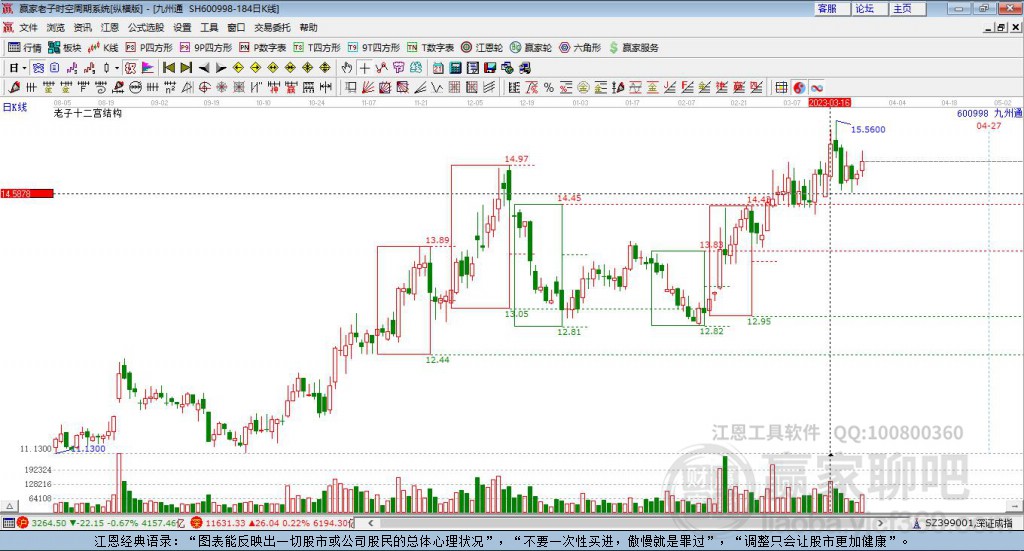Open the P四方形 tool
Viewport: 1024px width, 551px height.
point(149,48)
